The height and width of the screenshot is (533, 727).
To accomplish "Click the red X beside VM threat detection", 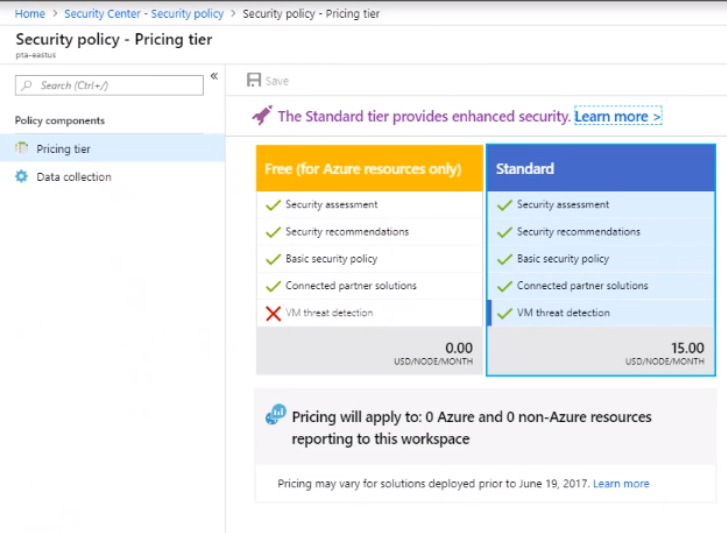I will pyautogui.click(x=273, y=313).
